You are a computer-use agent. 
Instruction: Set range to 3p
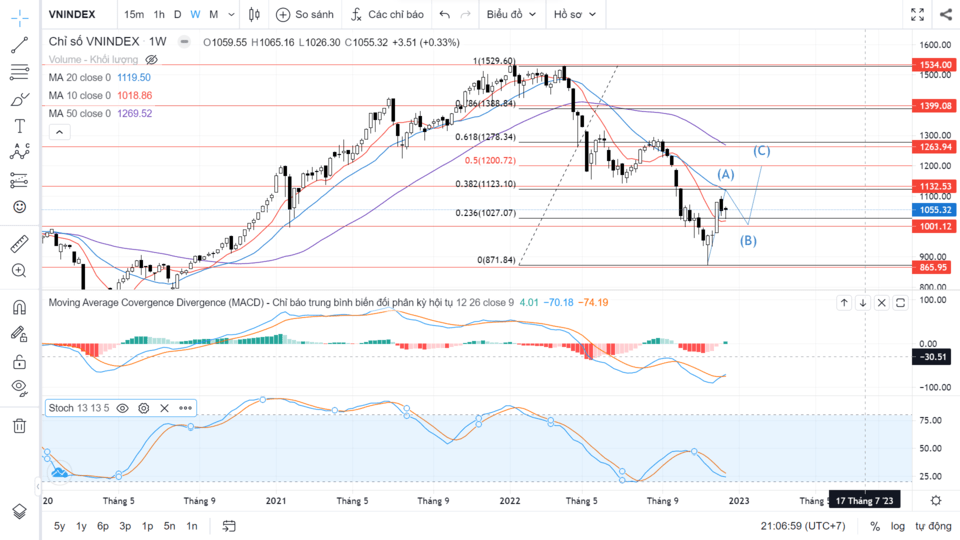pos(125,526)
